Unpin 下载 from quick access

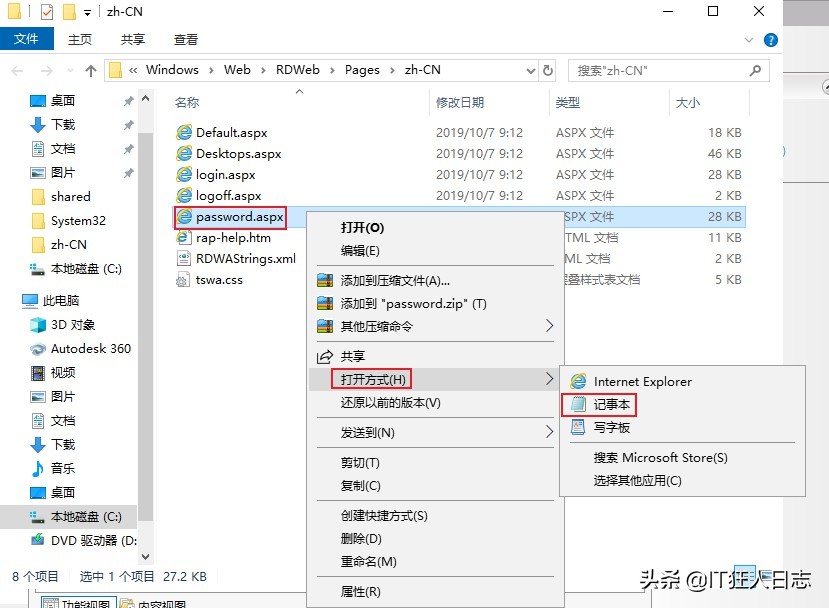(x=128, y=124)
